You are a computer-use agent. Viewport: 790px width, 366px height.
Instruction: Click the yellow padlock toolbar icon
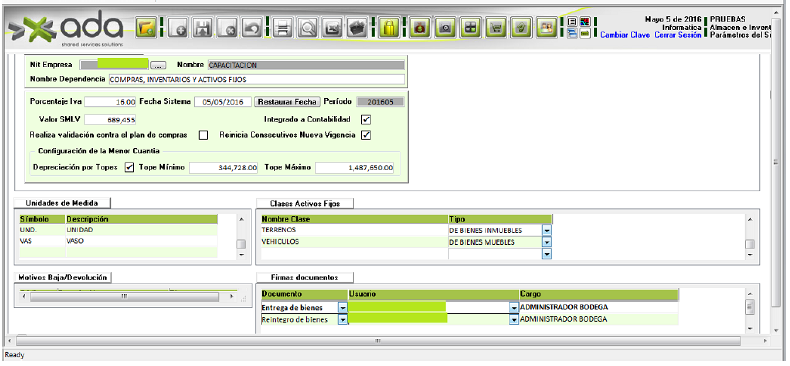388,28
